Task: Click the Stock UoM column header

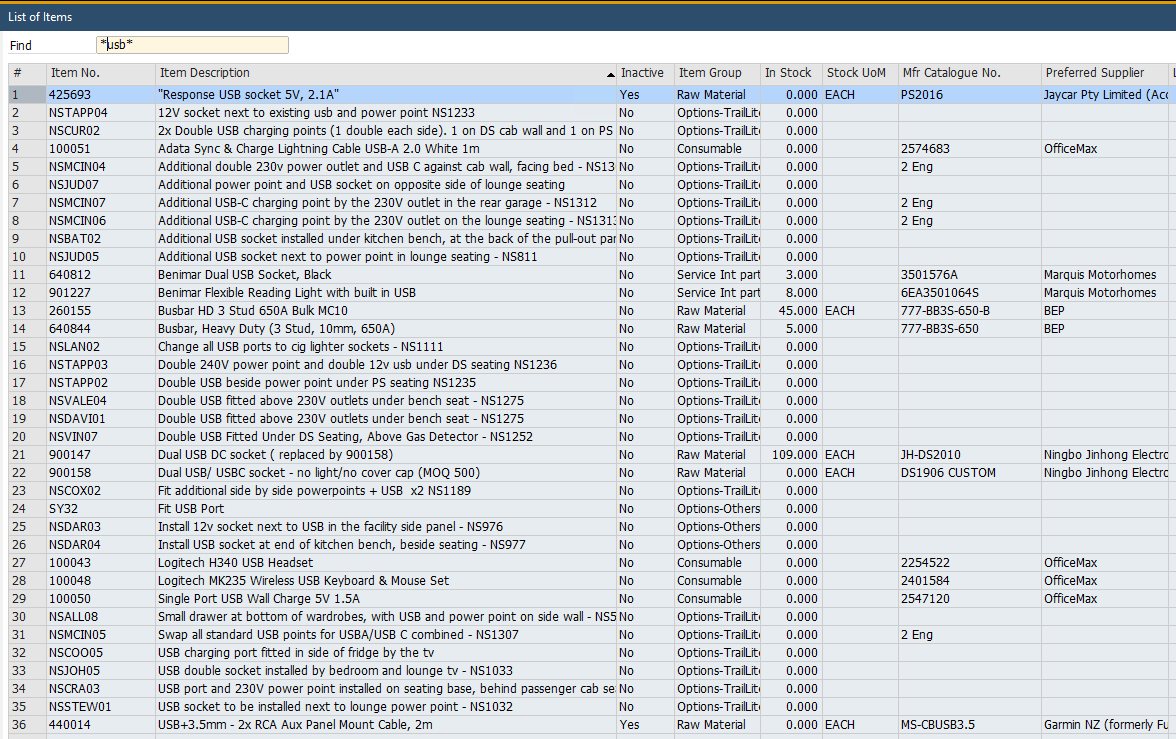Action: click(856, 73)
